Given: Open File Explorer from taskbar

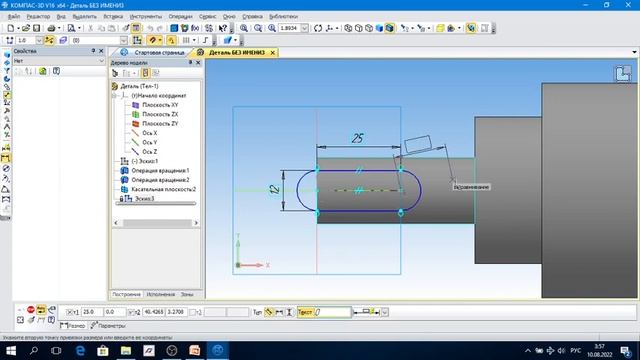Looking at the screenshot, I should [126, 351].
